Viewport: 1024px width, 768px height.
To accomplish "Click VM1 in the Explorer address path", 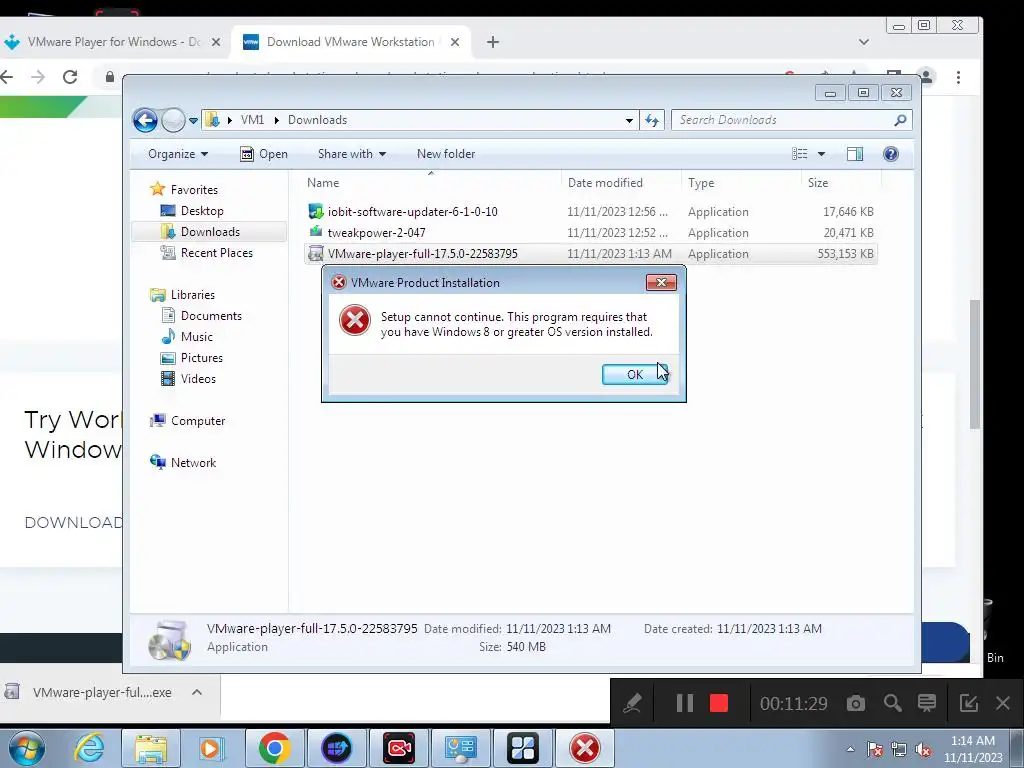I will click(252, 120).
